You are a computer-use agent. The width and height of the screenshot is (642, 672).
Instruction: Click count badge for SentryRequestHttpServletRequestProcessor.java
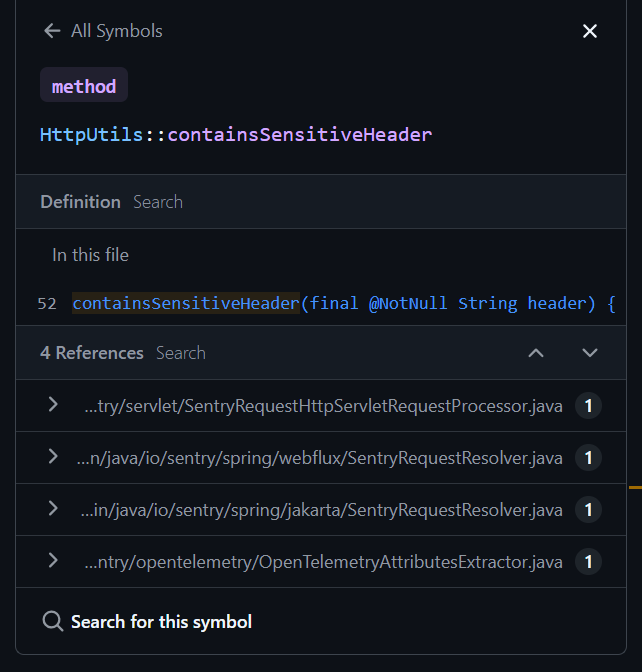588,406
